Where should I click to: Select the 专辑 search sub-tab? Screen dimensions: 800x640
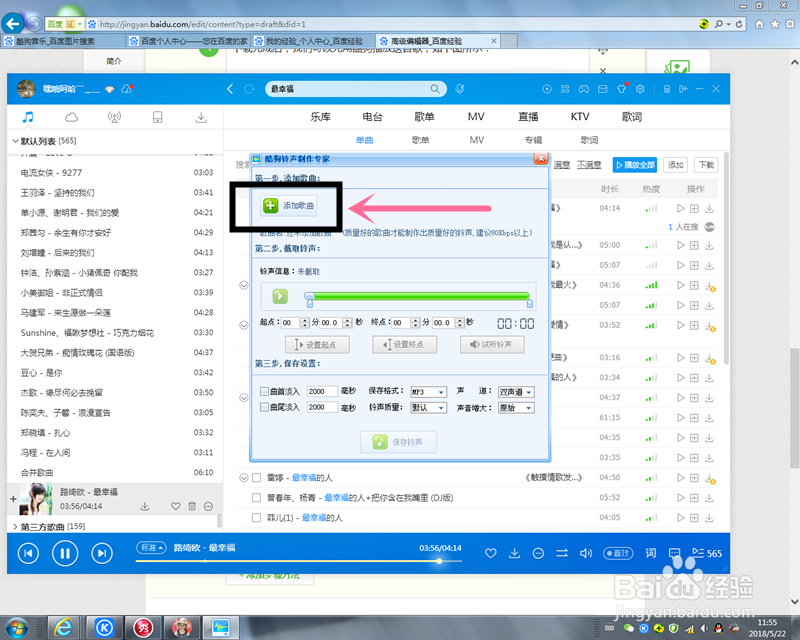click(533, 140)
